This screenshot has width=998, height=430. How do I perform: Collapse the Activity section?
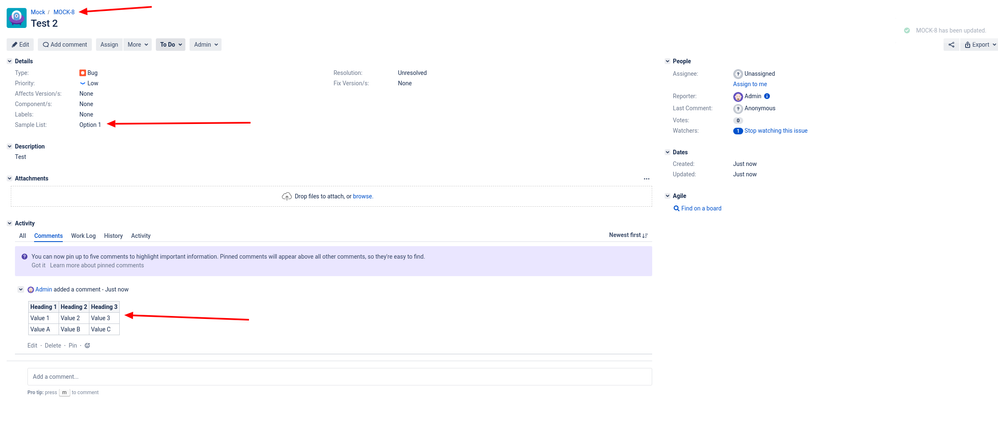tap(9, 223)
